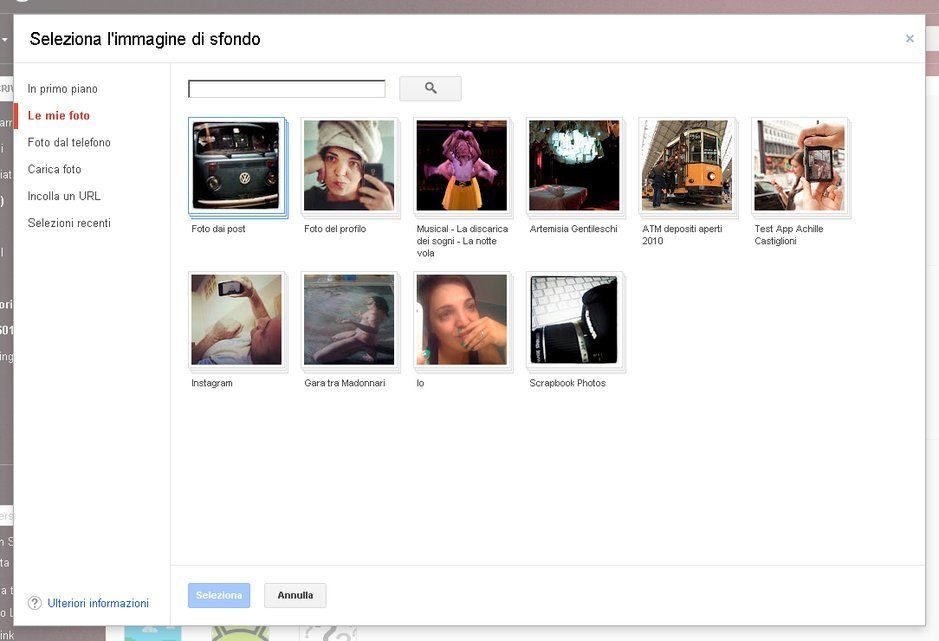Screen dimensions: 939x641
Task: Close the background image dialog
Action: pyautogui.click(x=910, y=38)
